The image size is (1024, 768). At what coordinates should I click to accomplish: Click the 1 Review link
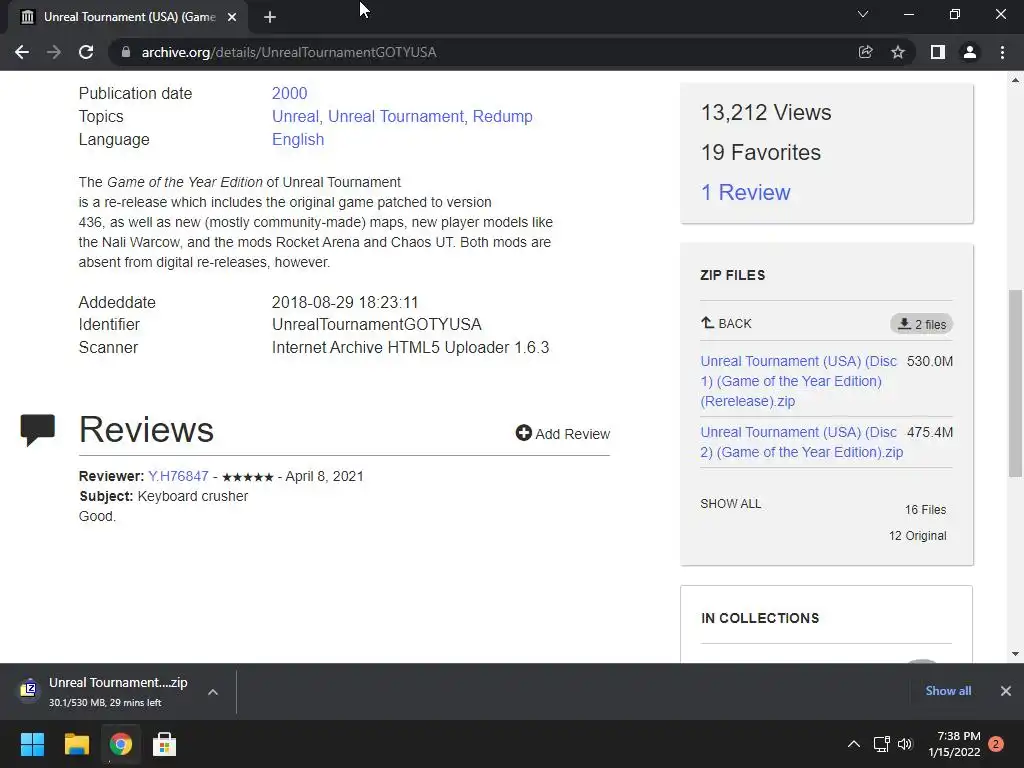click(x=745, y=193)
